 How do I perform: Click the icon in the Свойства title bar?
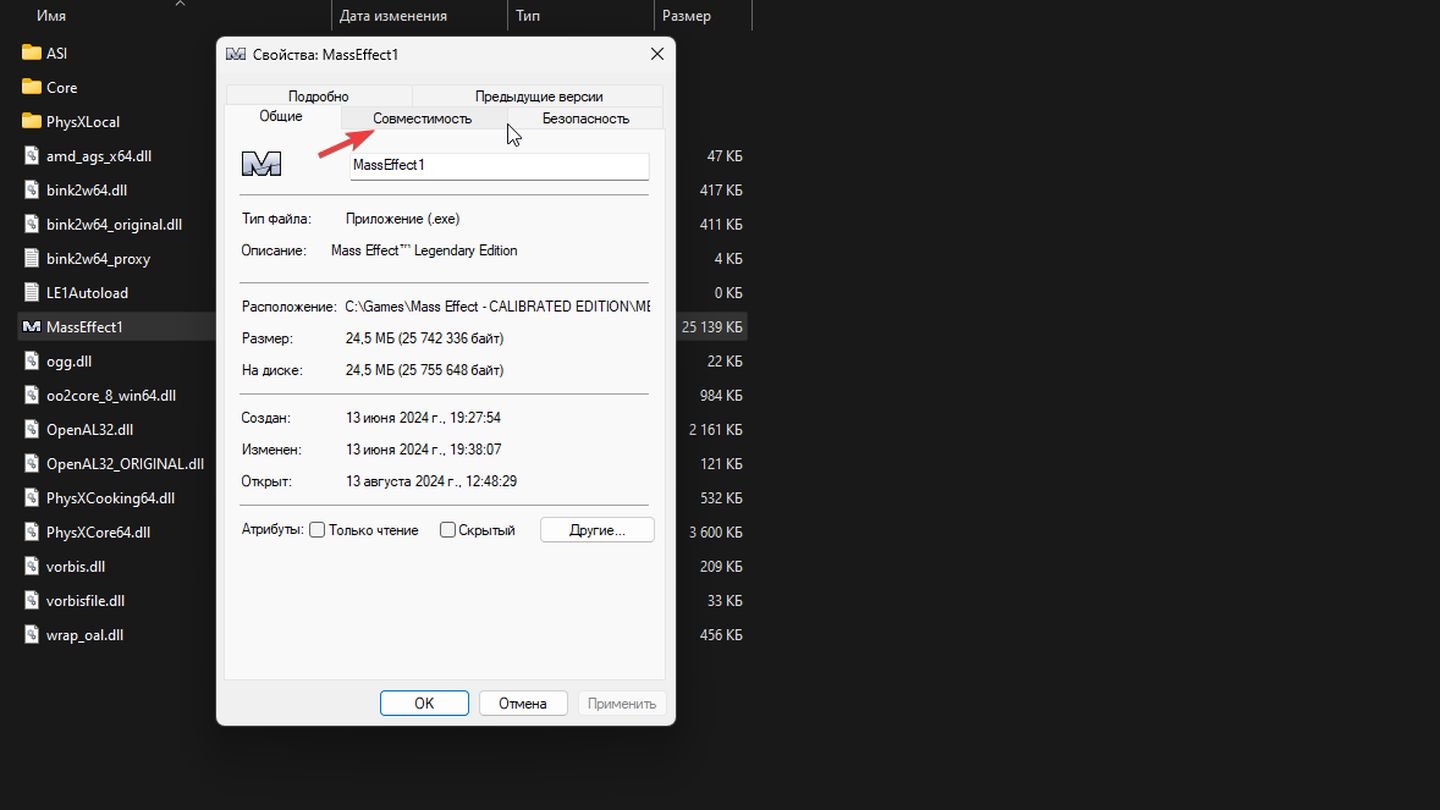click(236, 55)
